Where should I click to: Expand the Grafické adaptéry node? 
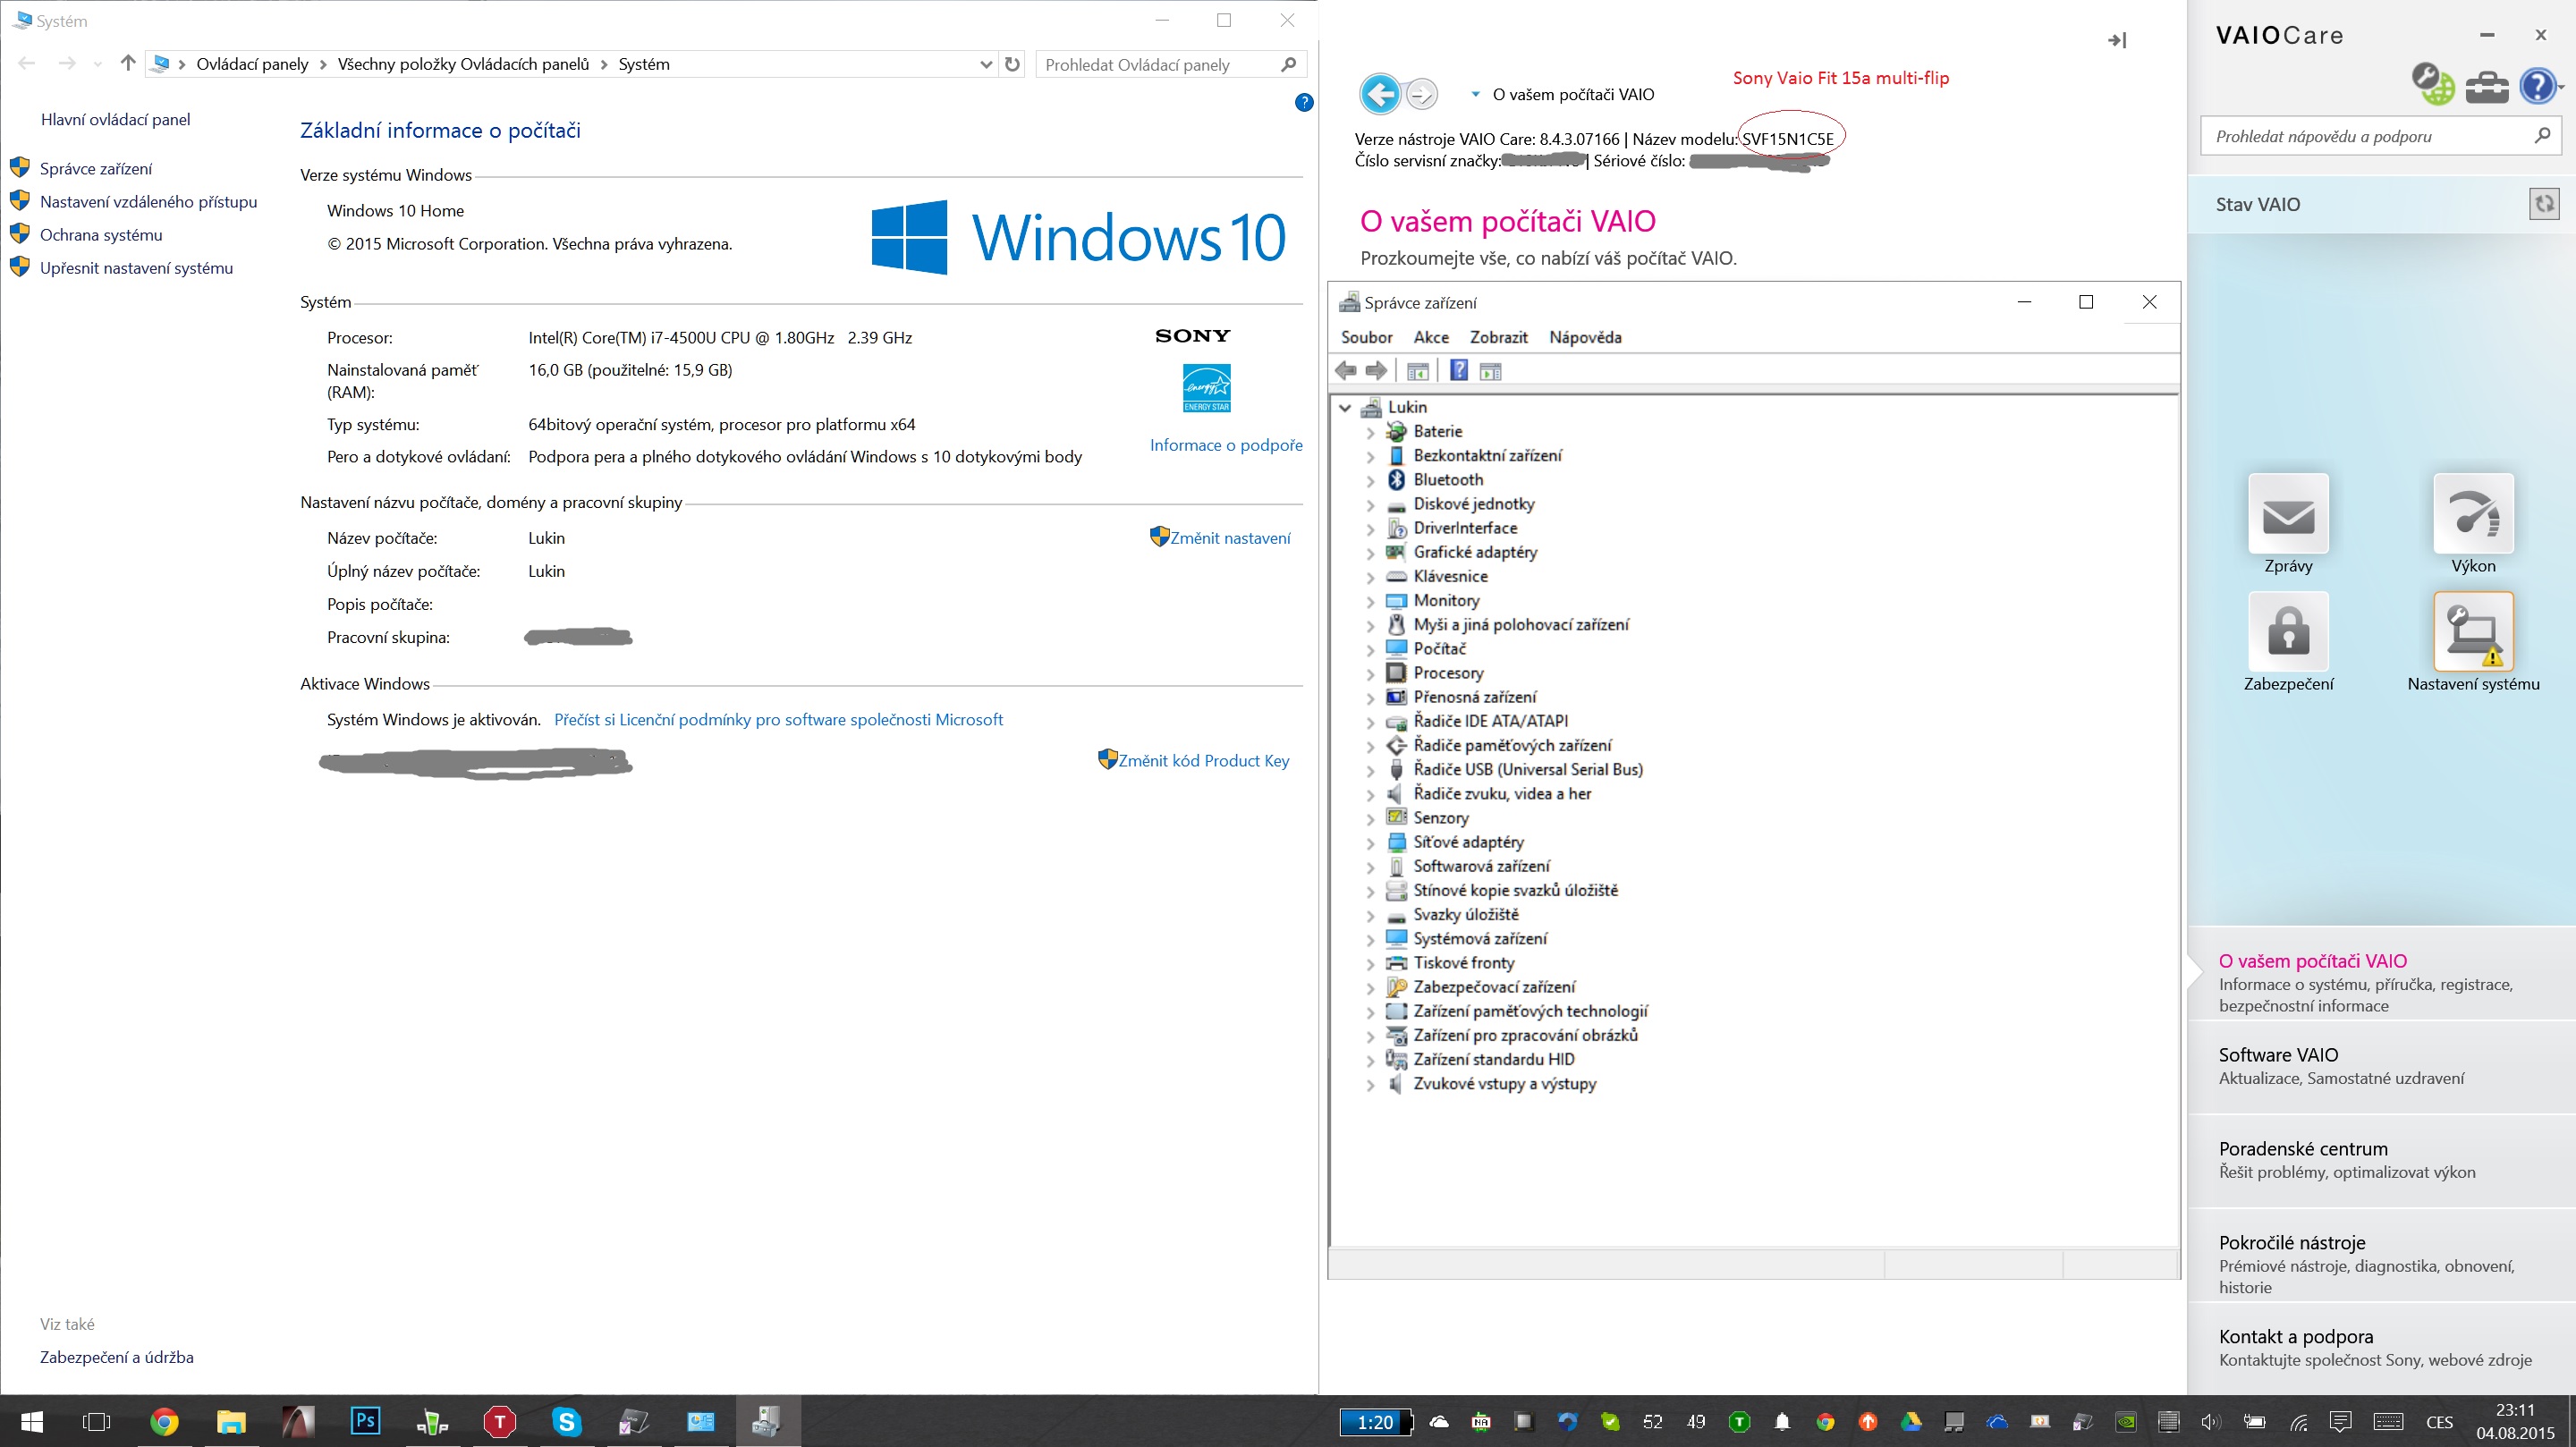1371,553
